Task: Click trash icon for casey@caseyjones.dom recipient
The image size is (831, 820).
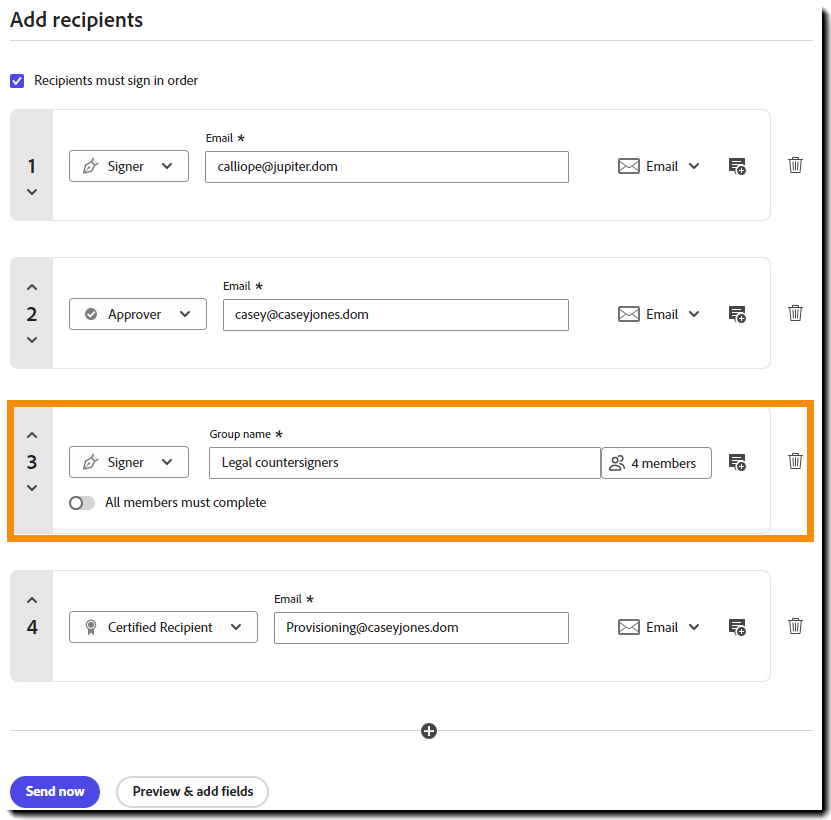Action: coord(795,314)
